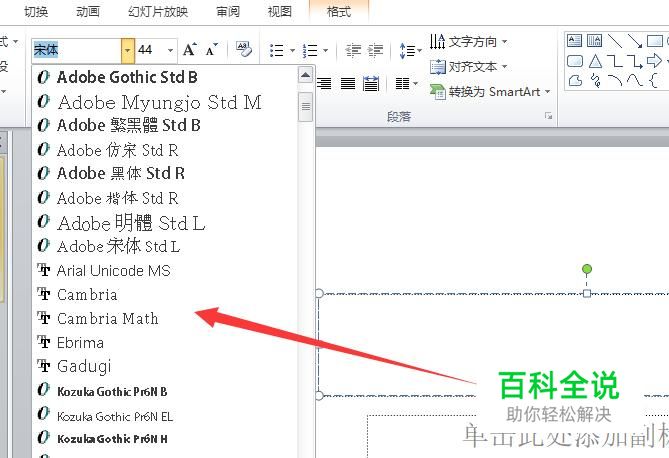Insert a vertical text box shape
Viewport: 669px width, 458px height.
pyautogui.click(x=594, y=41)
